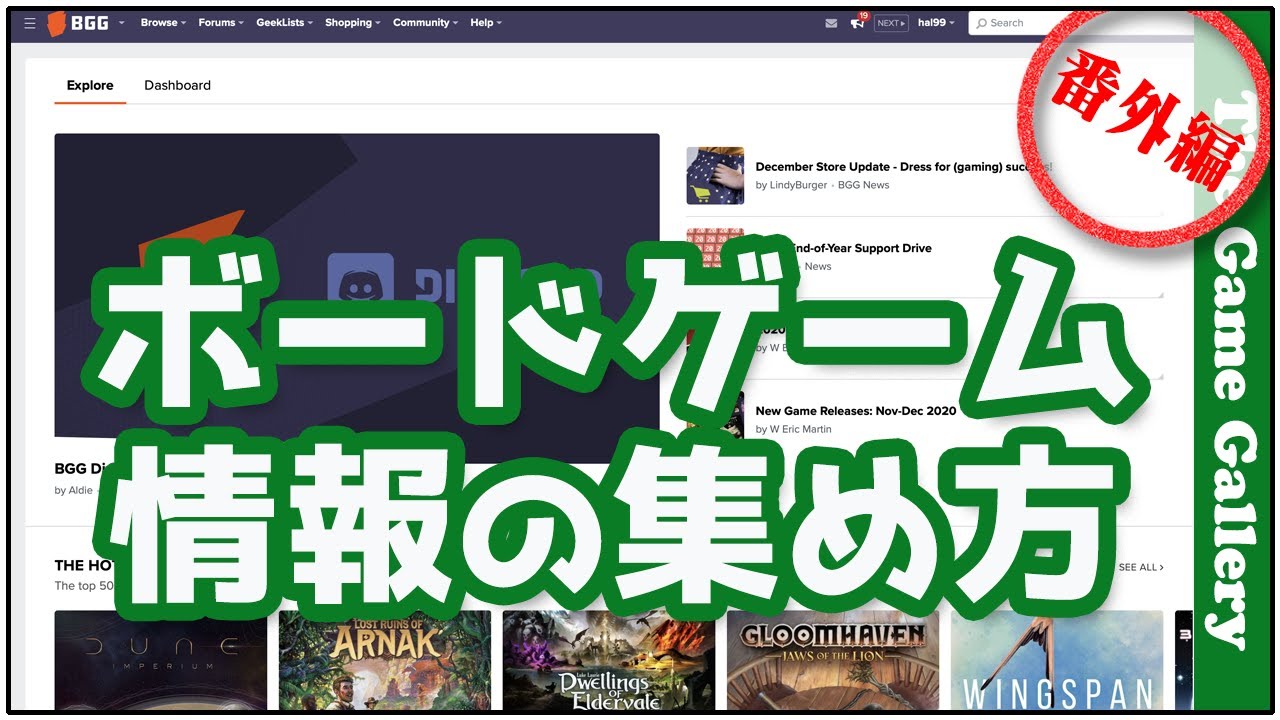Click the NEXT button in header

(x=890, y=23)
